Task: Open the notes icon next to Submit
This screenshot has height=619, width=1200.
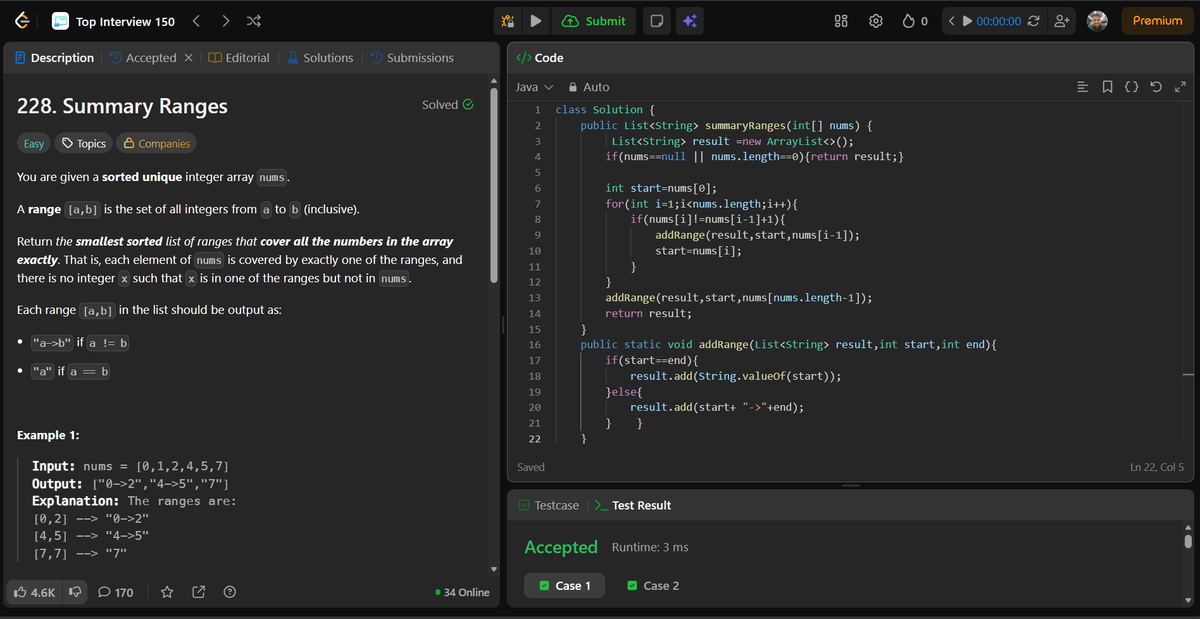Action: pyautogui.click(x=656, y=21)
